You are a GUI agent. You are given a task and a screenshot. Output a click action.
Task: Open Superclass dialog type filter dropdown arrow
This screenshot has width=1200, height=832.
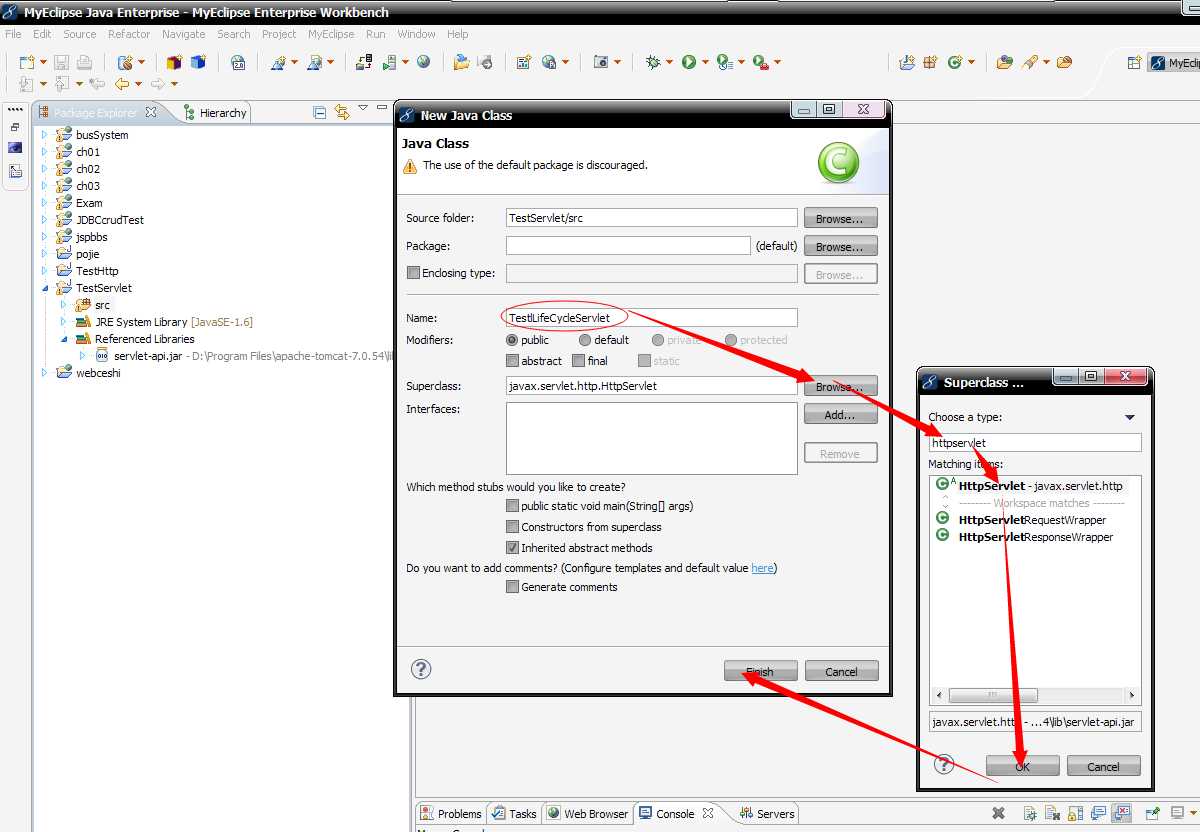1130,417
